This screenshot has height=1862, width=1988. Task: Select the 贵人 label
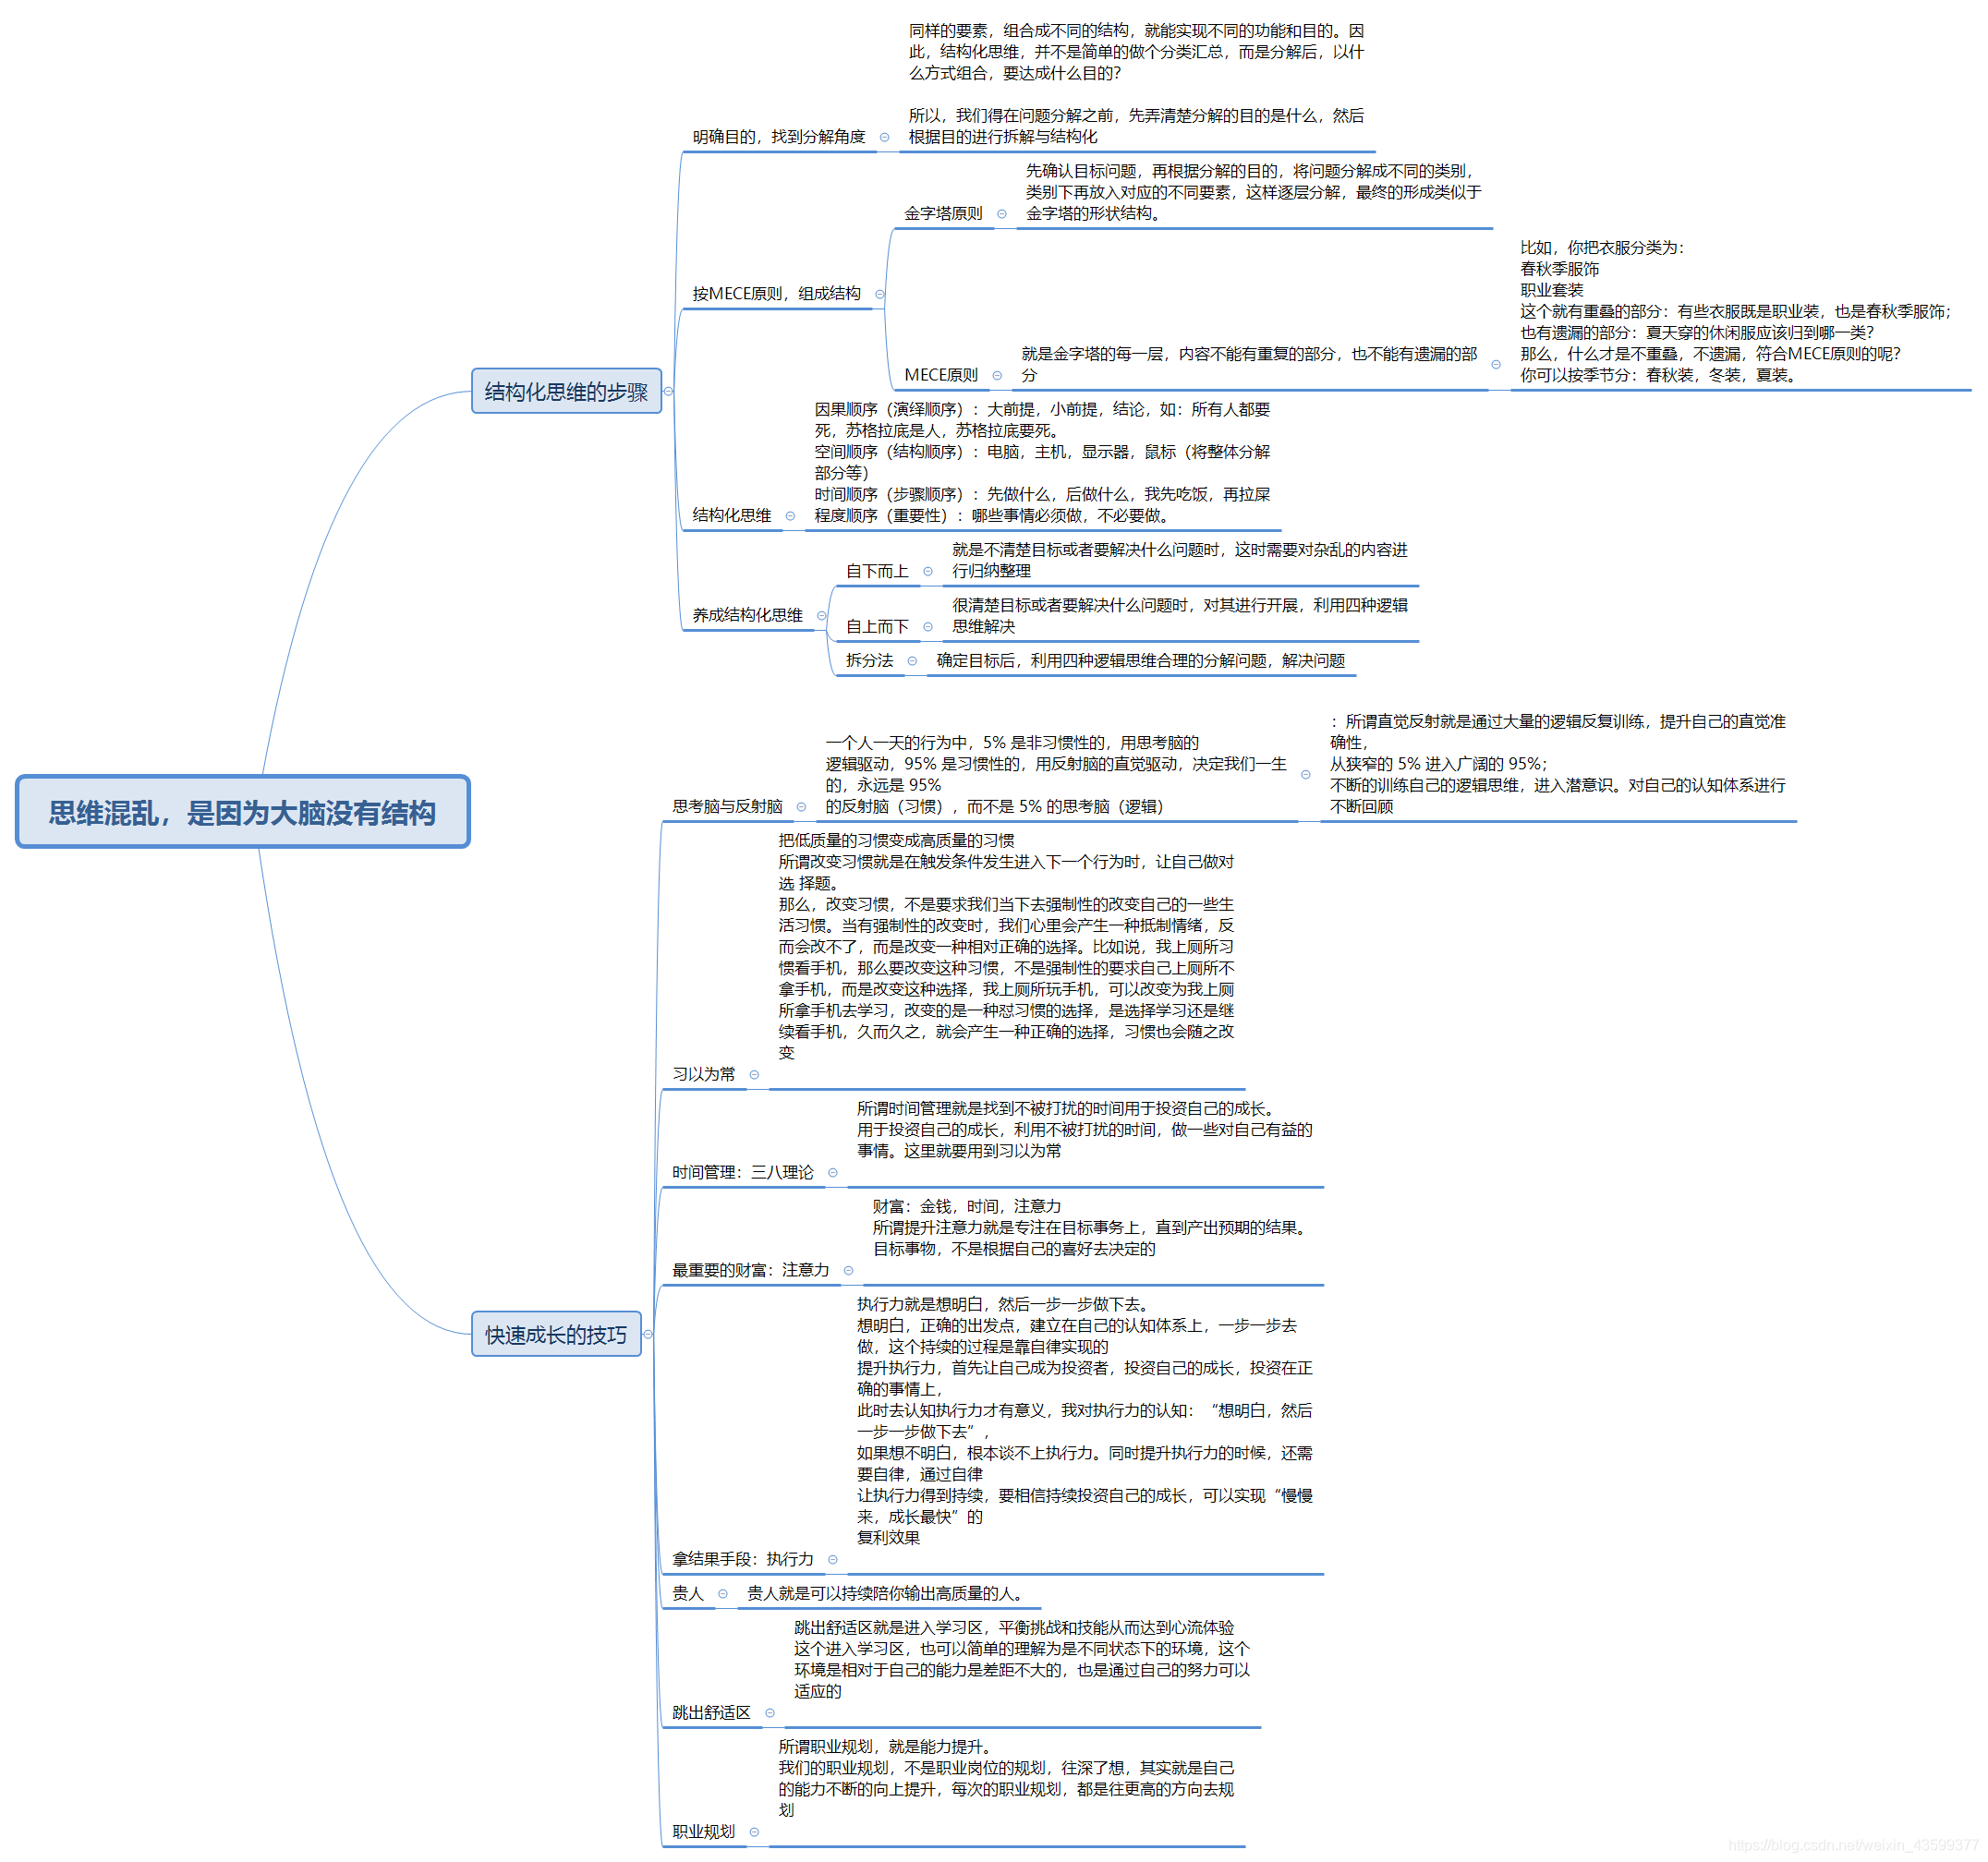point(687,1594)
